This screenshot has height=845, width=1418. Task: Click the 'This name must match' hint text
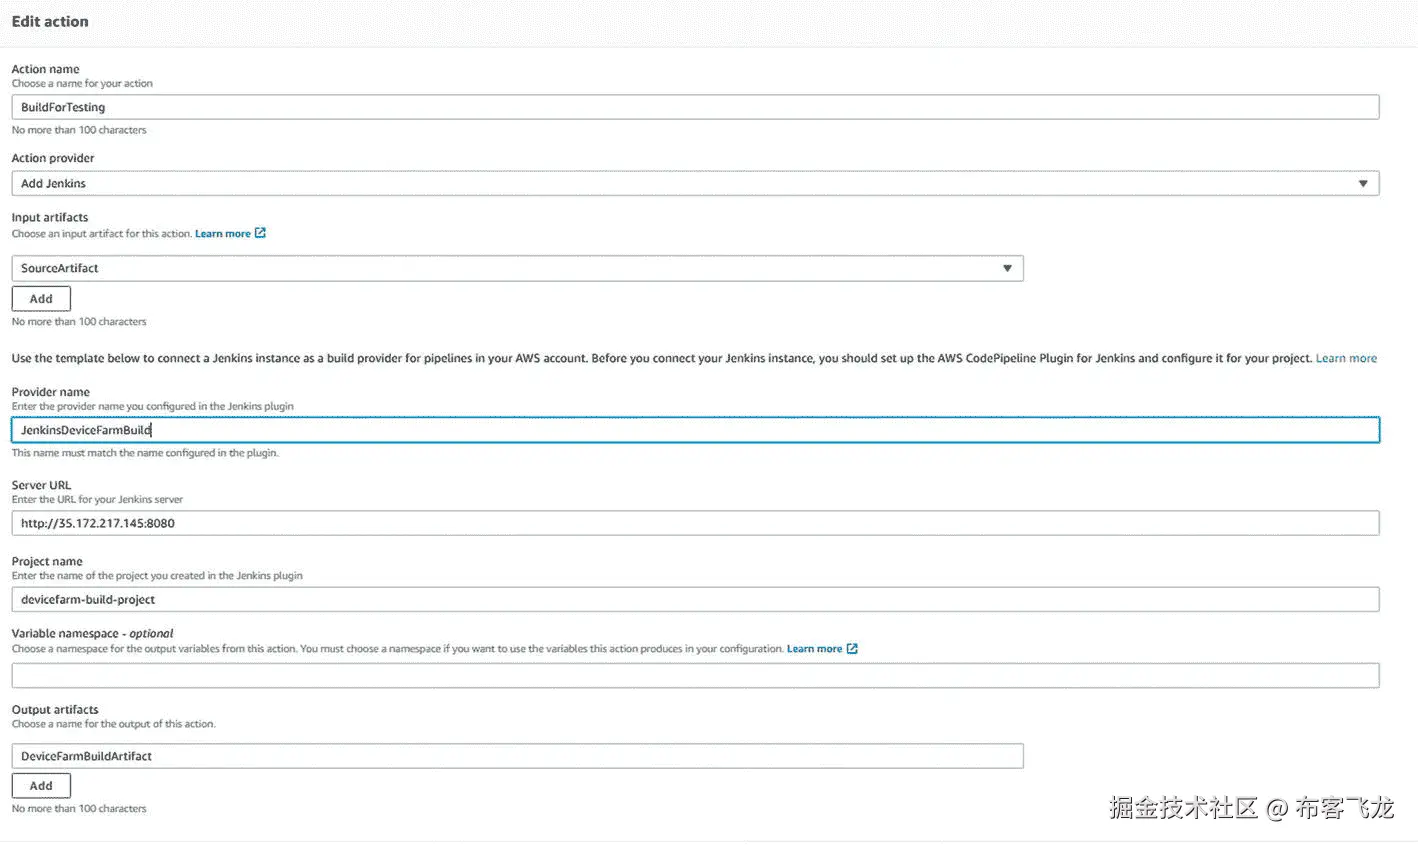[x=145, y=453]
